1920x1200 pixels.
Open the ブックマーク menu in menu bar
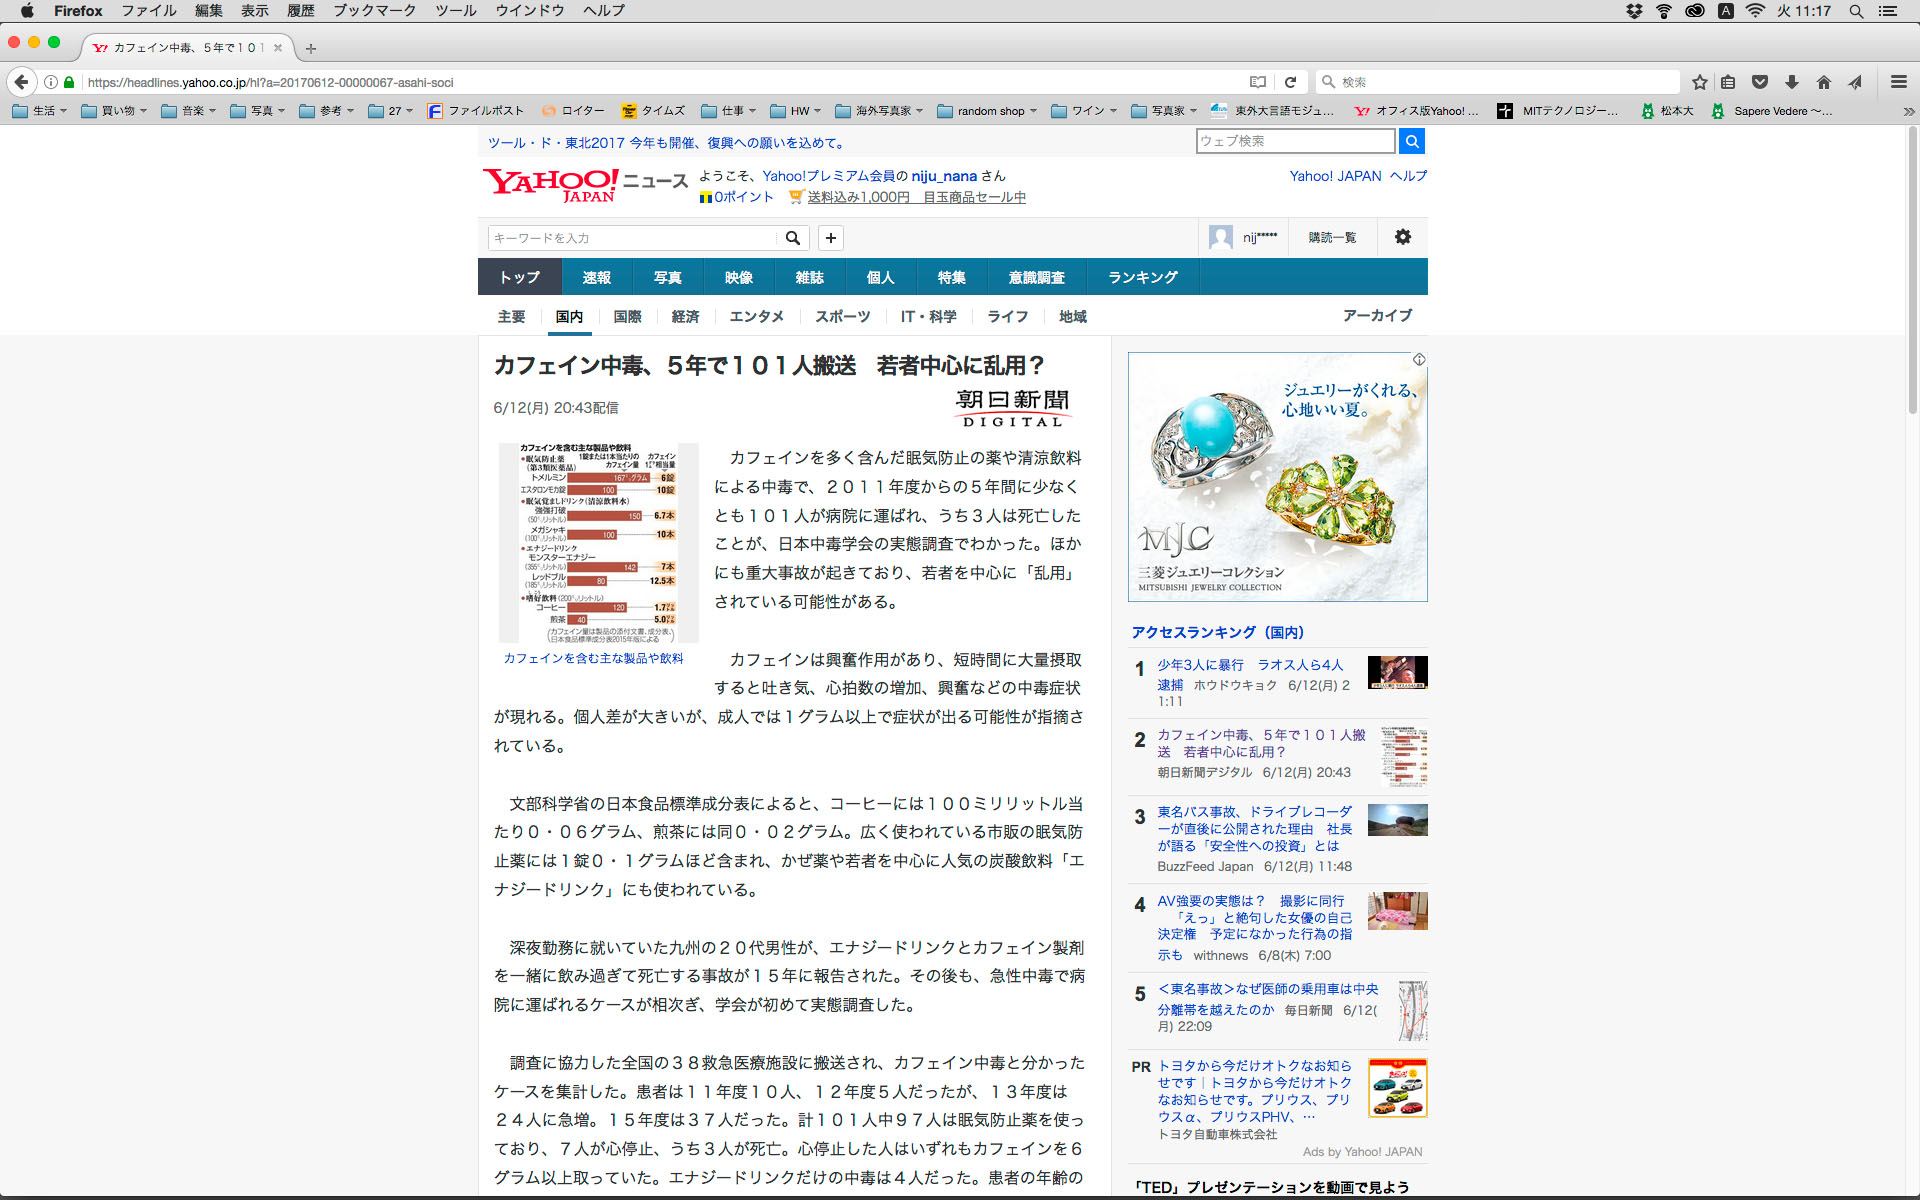click(374, 11)
